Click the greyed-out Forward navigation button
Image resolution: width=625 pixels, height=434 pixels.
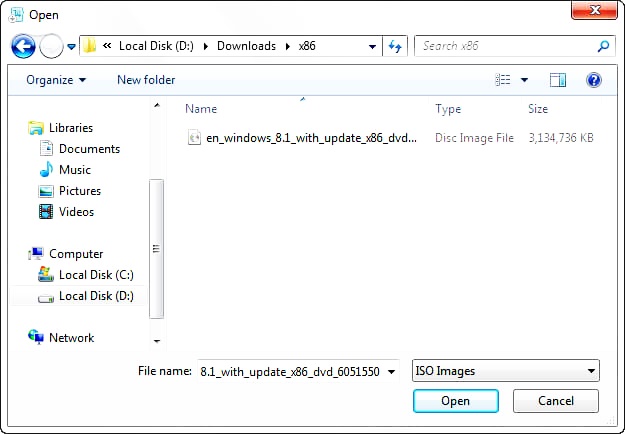[x=51, y=46]
